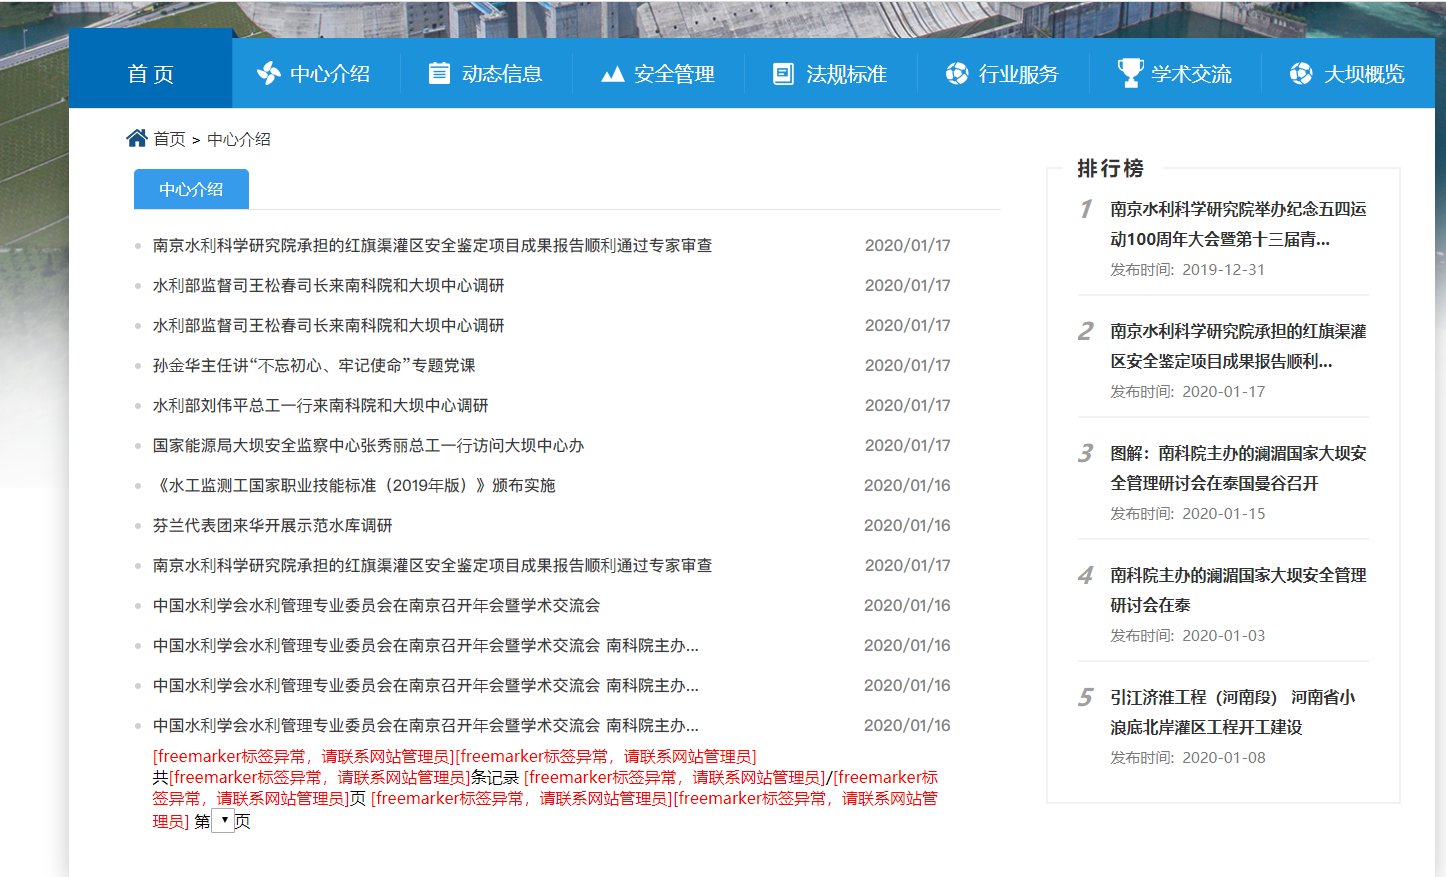Click the document icon beside 动态信息
Image resolution: width=1446 pixels, height=877 pixels.
[x=439, y=73]
